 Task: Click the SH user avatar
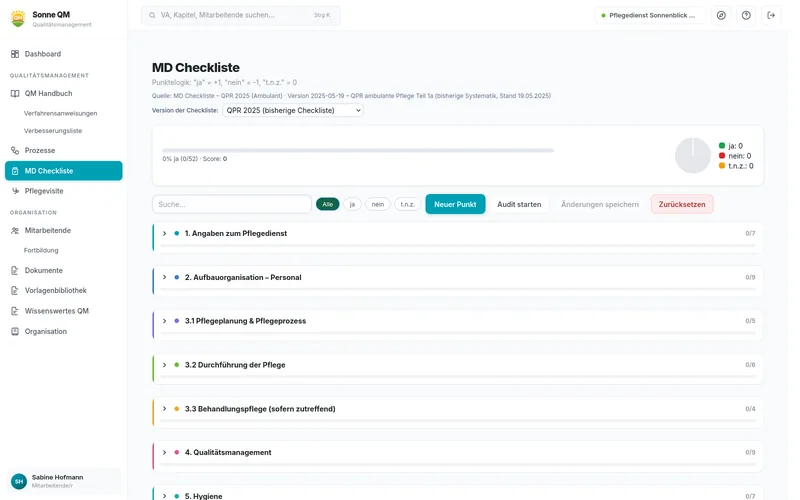19,481
